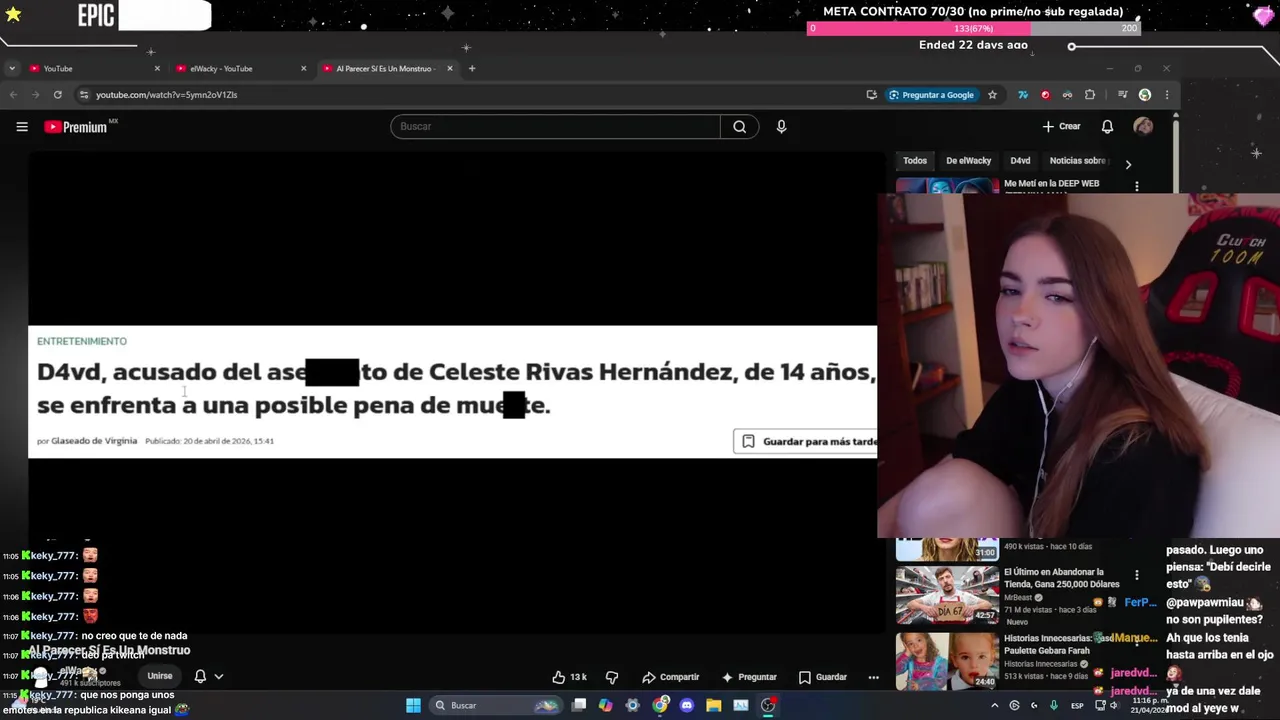Open the tab search dropdown arrow
This screenshot has width=1280, height=720.
pyautogui.click(x=11, y=68)
